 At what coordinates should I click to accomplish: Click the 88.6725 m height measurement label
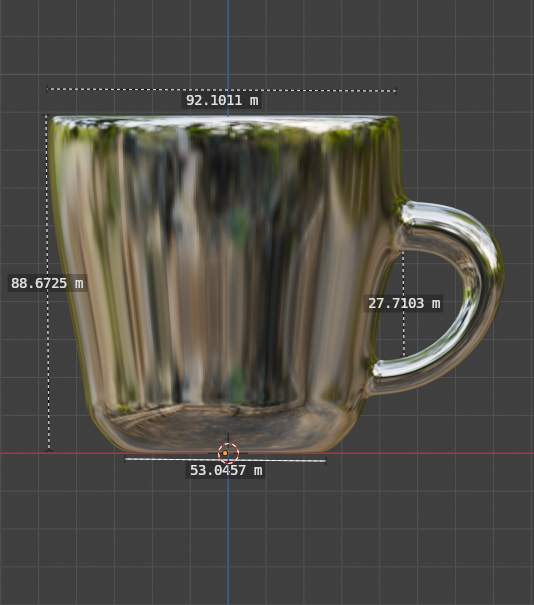47,283
